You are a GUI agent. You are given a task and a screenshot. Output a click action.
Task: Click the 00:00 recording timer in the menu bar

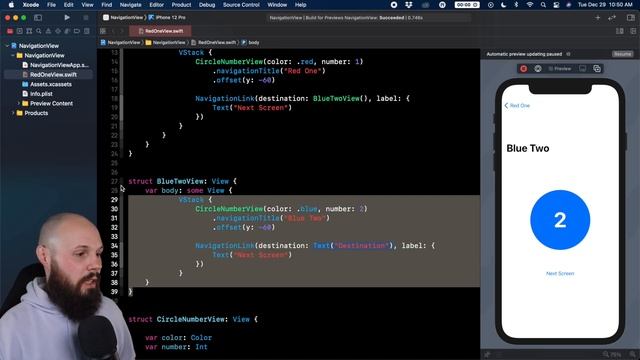click(x=467, y=5)
